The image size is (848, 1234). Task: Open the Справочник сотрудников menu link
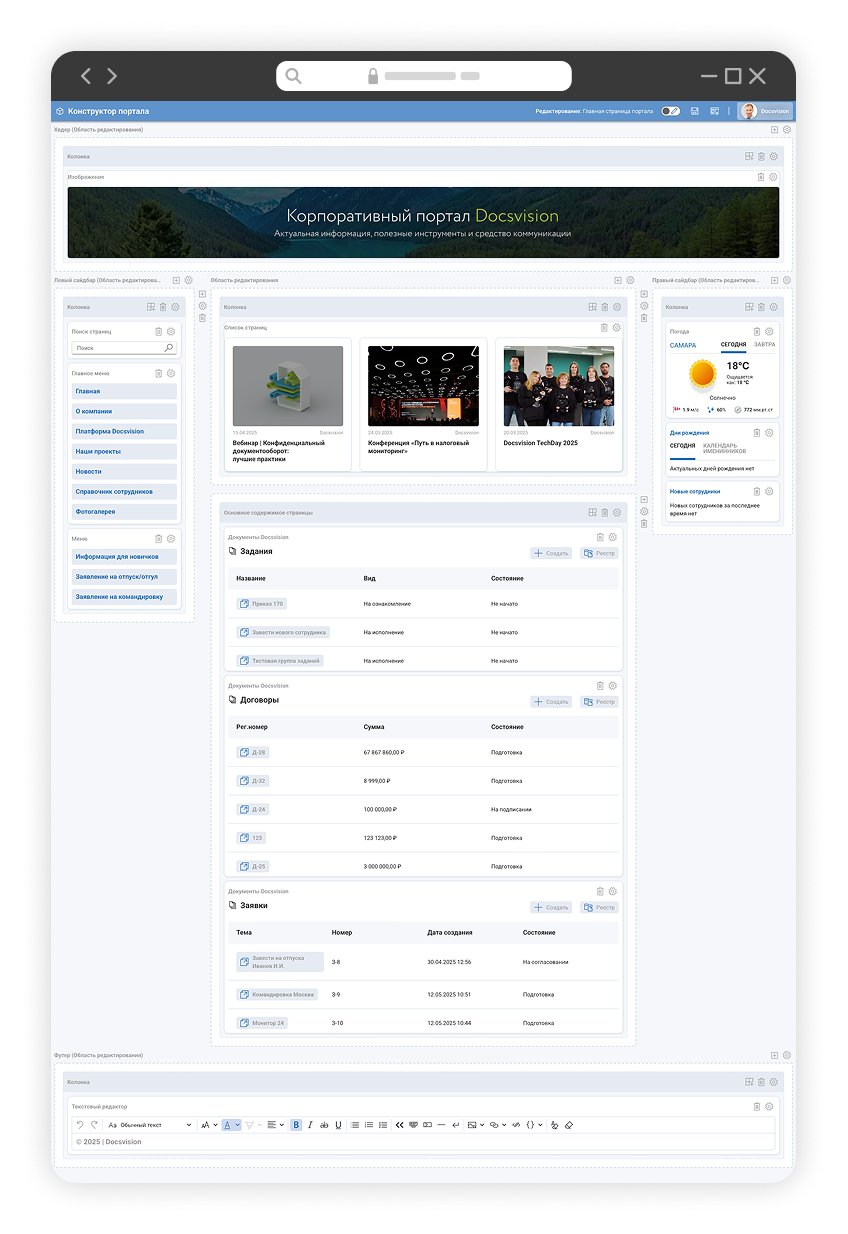114,492
